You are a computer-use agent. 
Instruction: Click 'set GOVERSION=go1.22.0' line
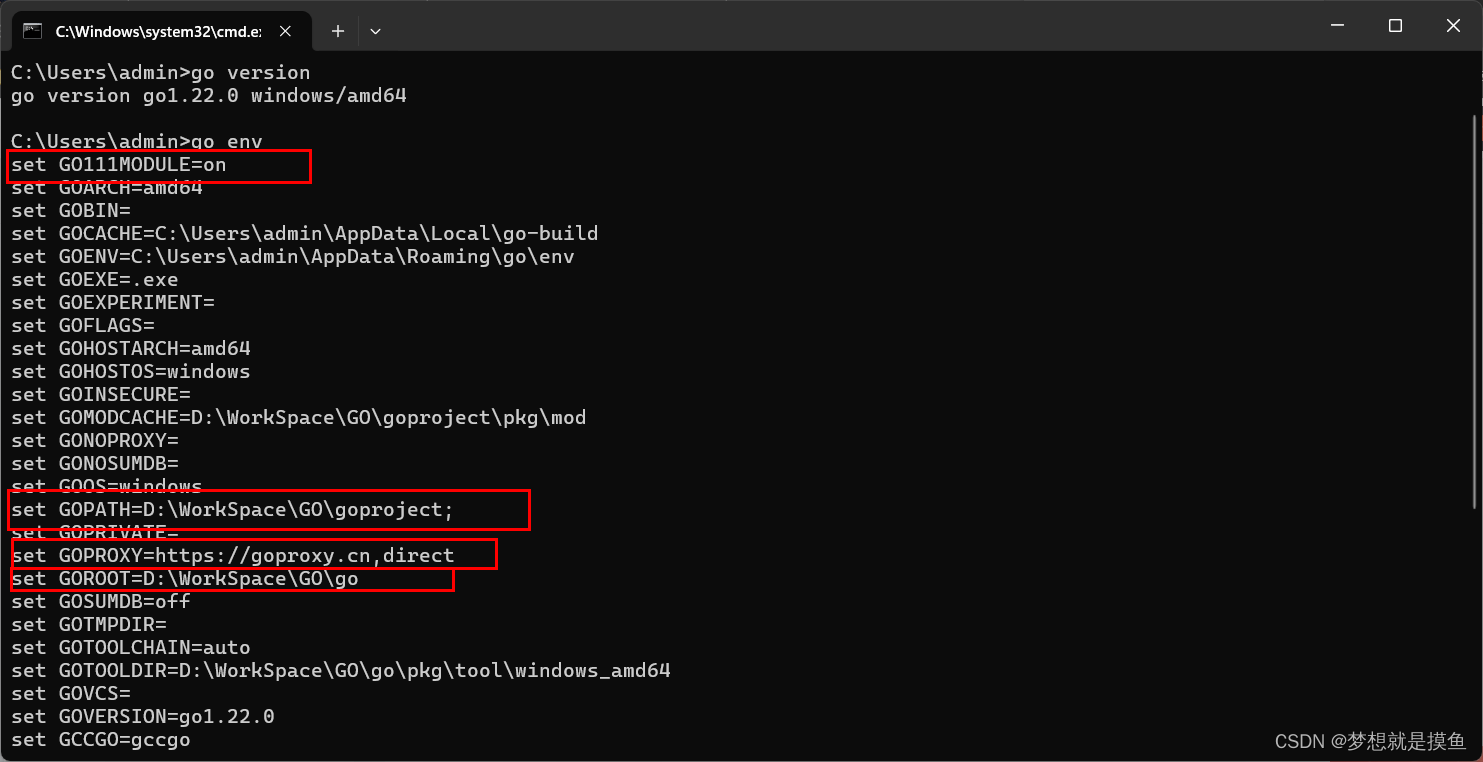click(143, 716)
